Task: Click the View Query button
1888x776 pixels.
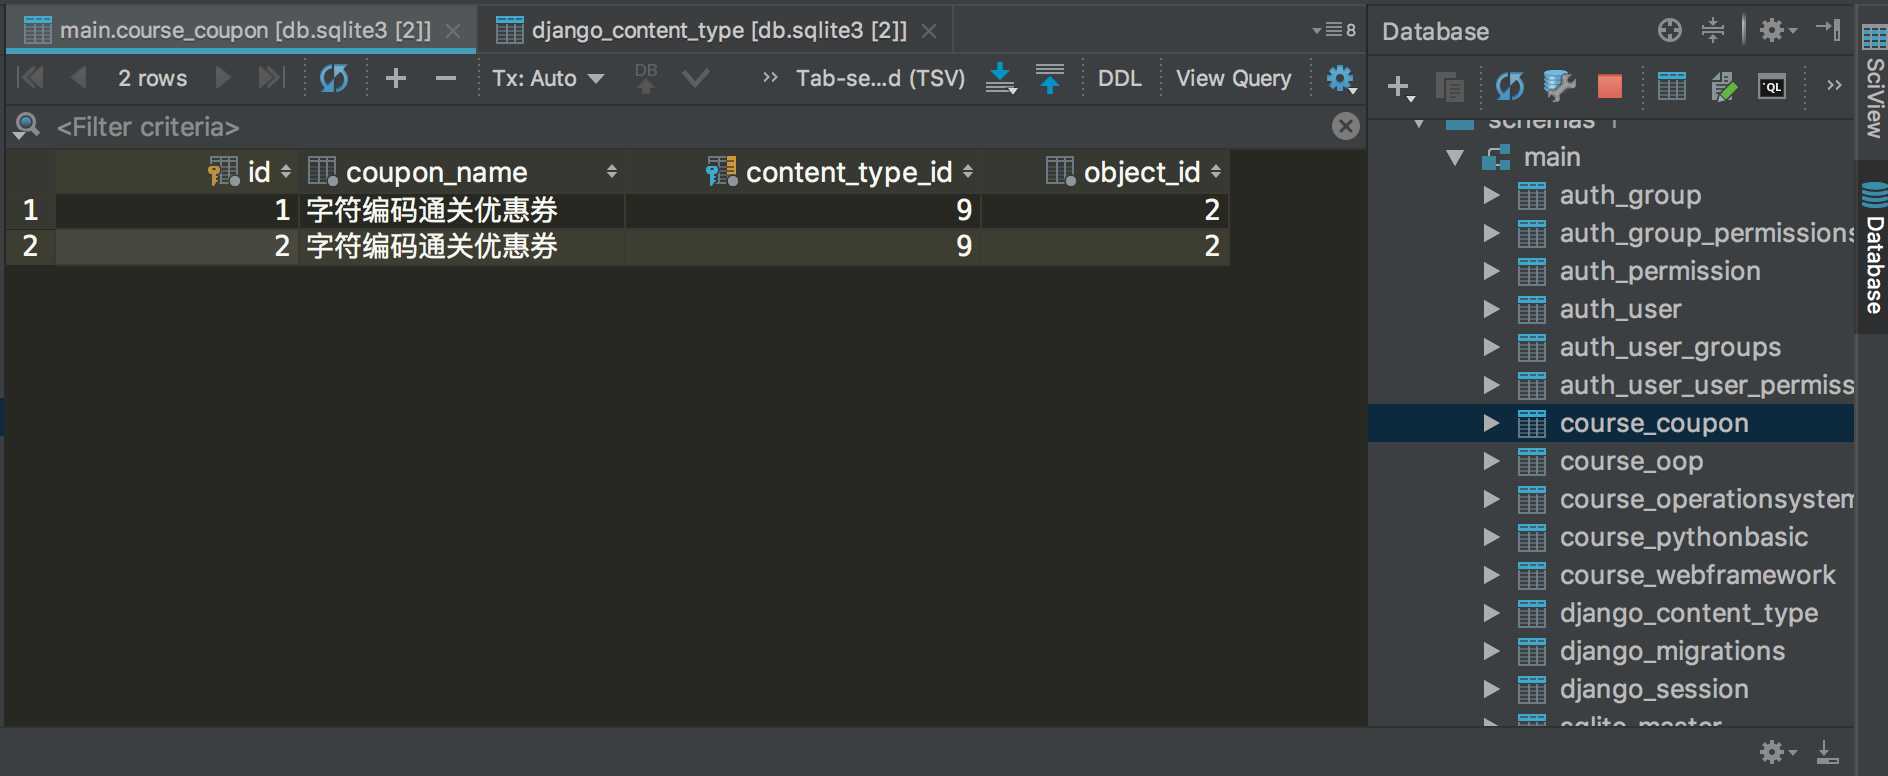Action: [1233, 78]
